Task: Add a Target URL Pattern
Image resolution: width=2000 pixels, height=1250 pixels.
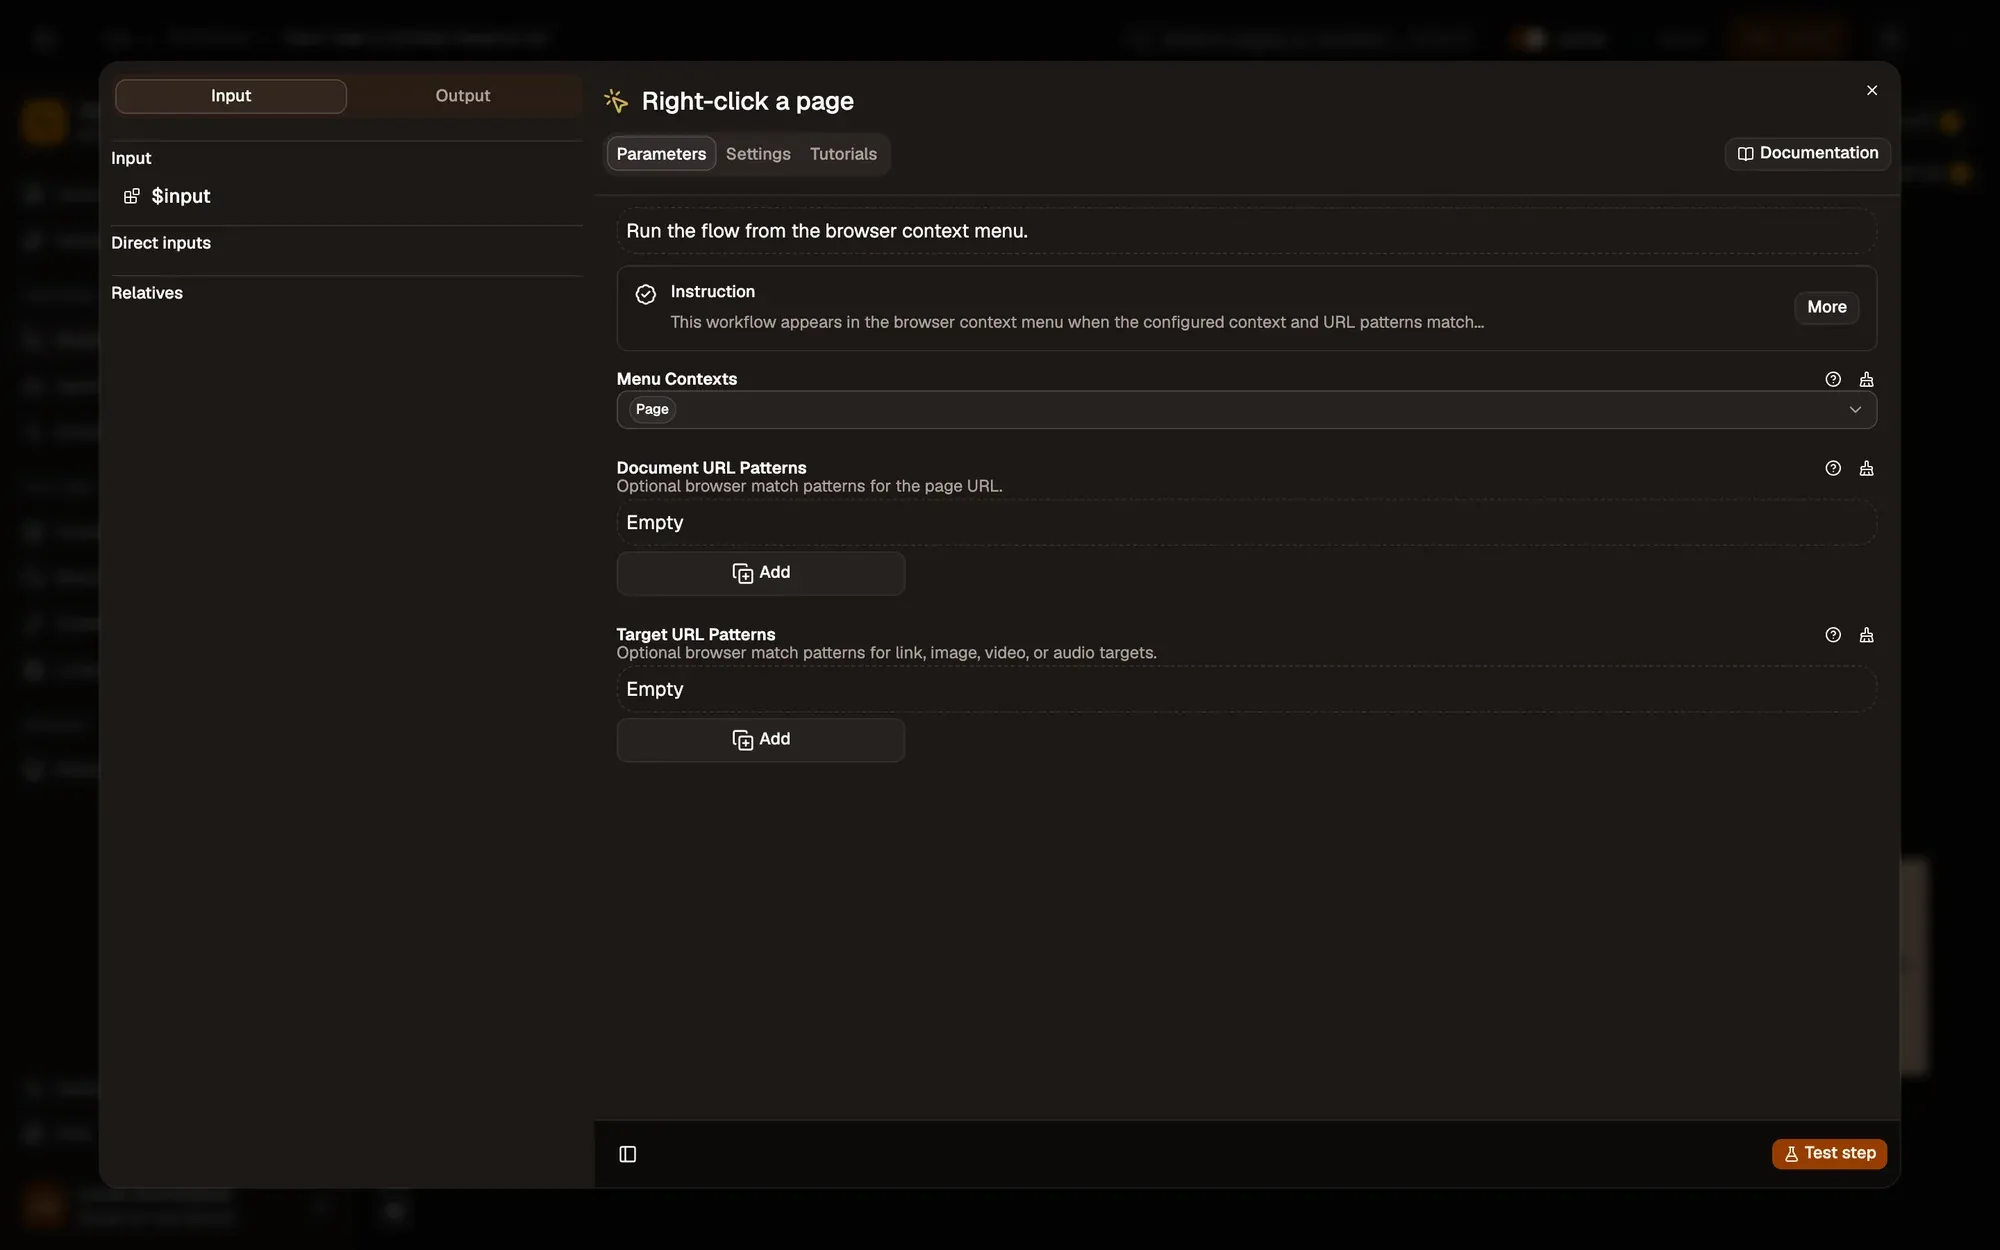Action: tap(761, 740)
